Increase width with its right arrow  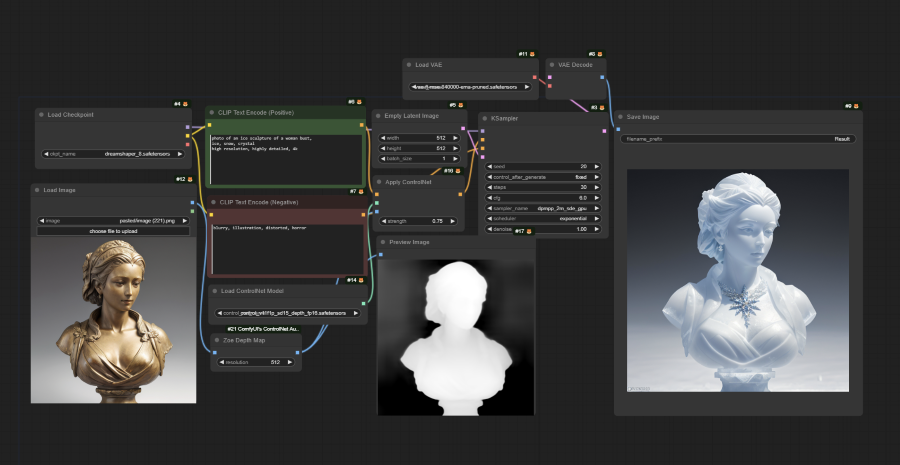[x=456, y=138]
